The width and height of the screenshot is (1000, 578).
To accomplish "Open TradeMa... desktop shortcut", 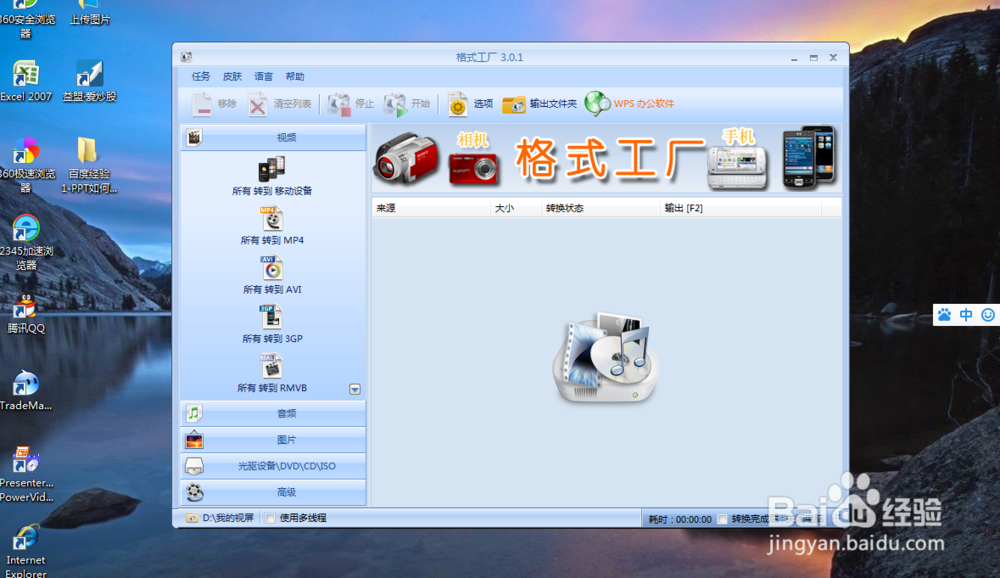I will click(26, 390).
